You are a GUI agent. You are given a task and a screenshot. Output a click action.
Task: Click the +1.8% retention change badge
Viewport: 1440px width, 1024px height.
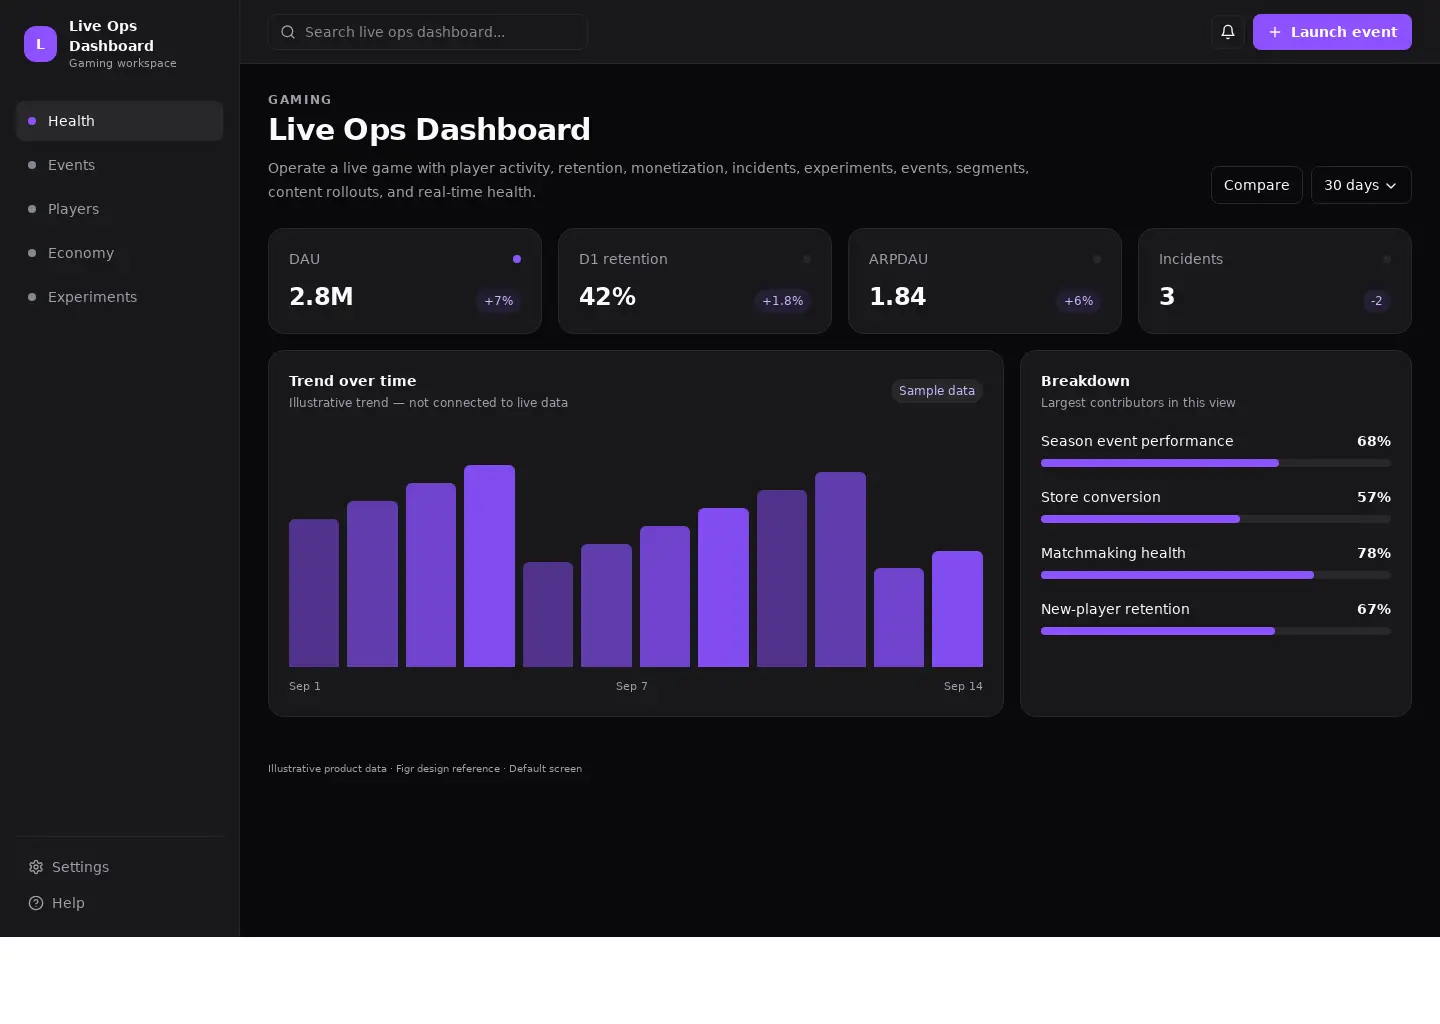coord(783,301)
